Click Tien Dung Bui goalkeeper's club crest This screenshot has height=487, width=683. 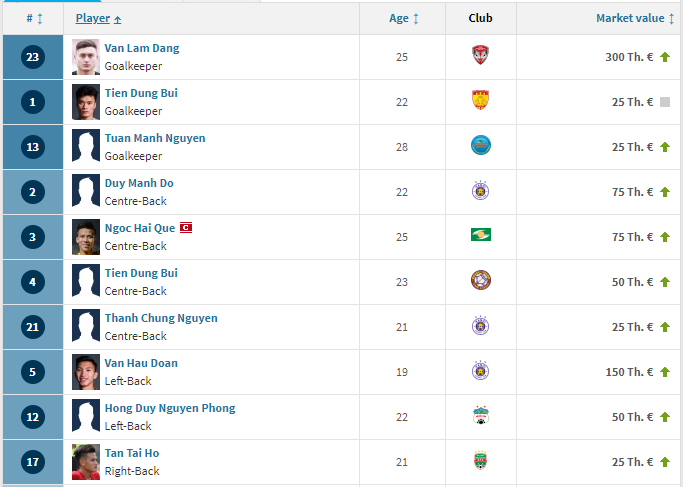pyautogui.click(x=480, y=101)
